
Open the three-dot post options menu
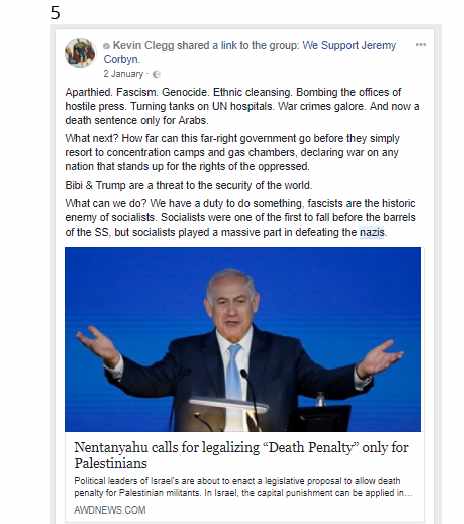tap(421, 44)
